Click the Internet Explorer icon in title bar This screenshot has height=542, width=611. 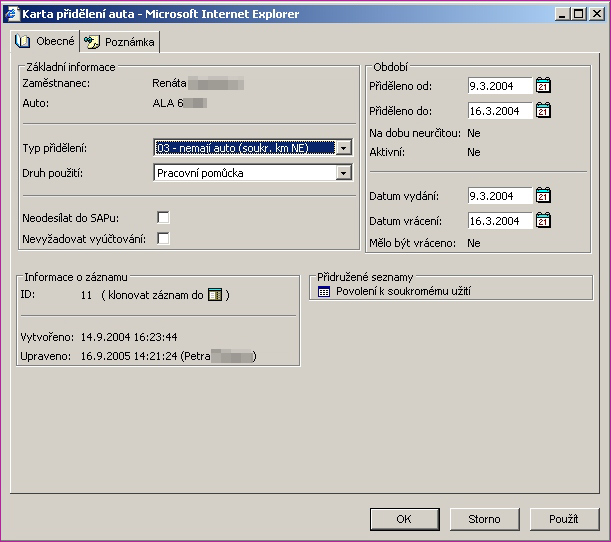tap(12, 14)
